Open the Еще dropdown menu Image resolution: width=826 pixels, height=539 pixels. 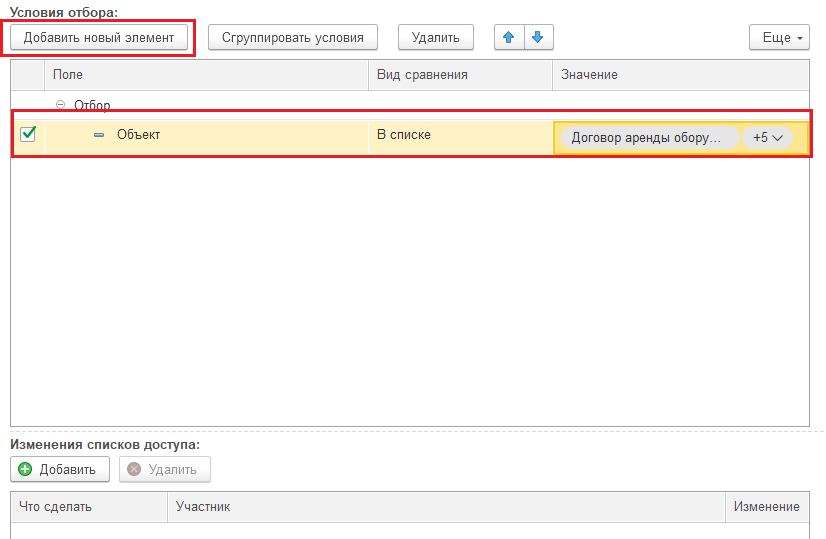point(778,38)
